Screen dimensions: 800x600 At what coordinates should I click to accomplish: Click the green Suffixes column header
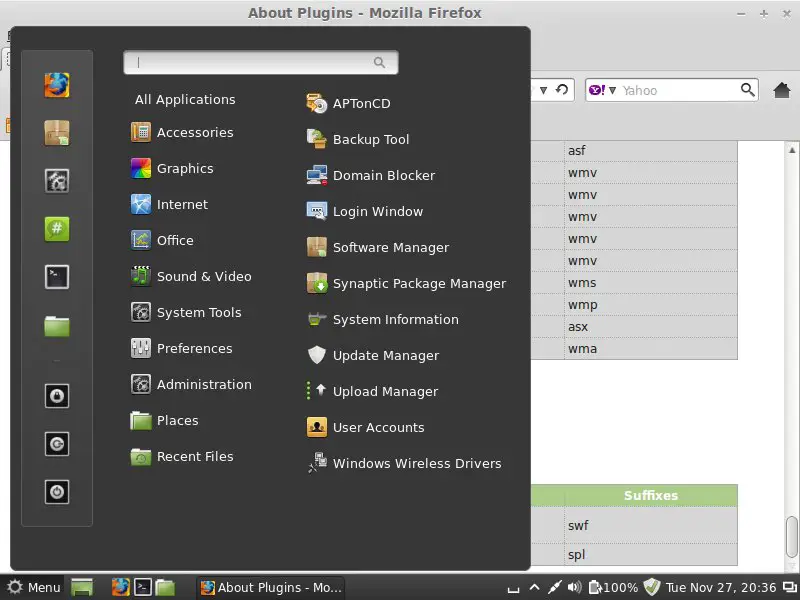tap(651, 495)
